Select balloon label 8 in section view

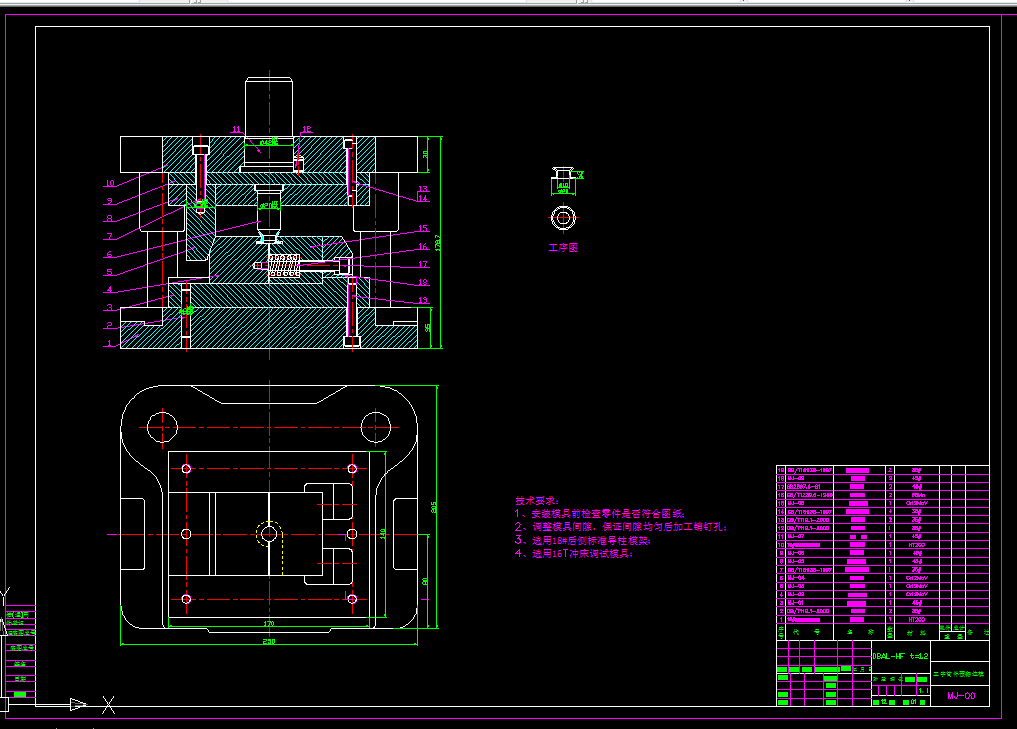[x=110, y=219]
